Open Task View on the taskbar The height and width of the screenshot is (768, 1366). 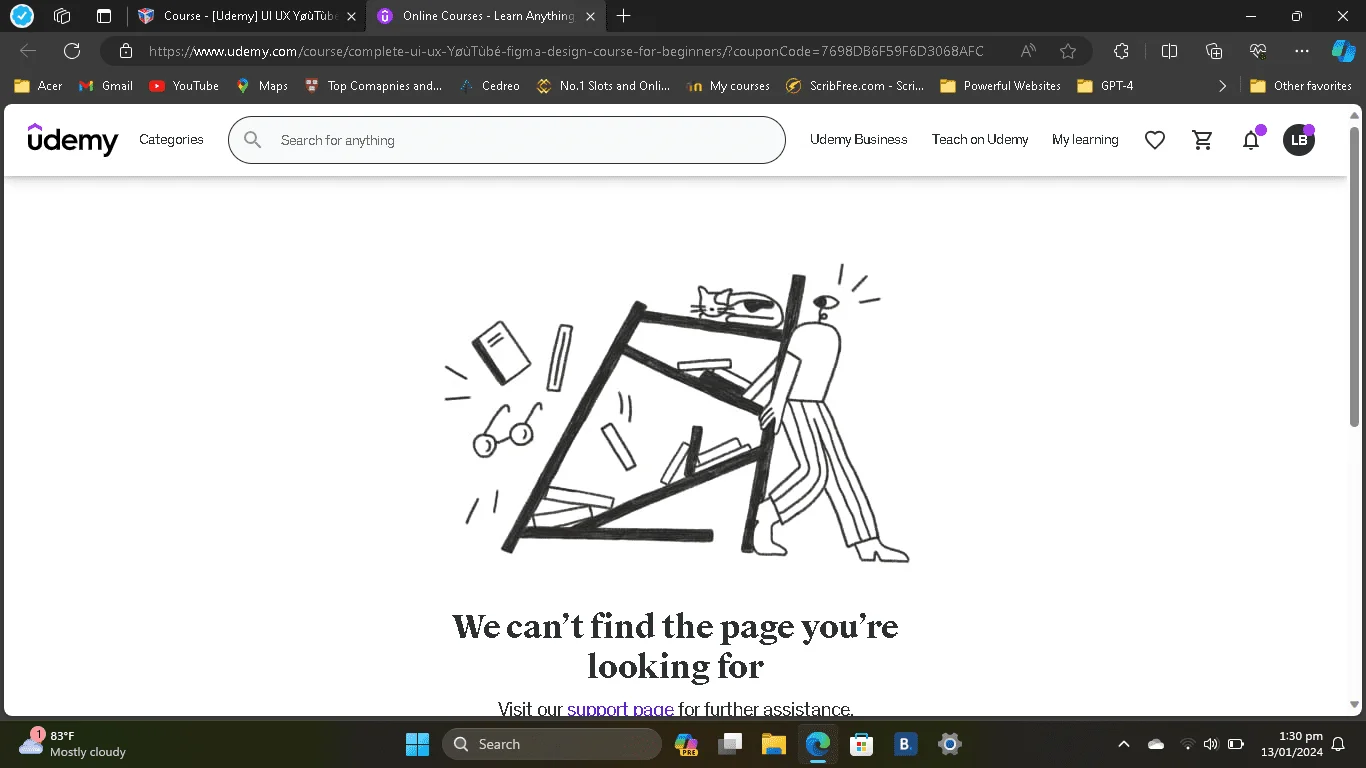pyautogui.click(x=730, y=744)
